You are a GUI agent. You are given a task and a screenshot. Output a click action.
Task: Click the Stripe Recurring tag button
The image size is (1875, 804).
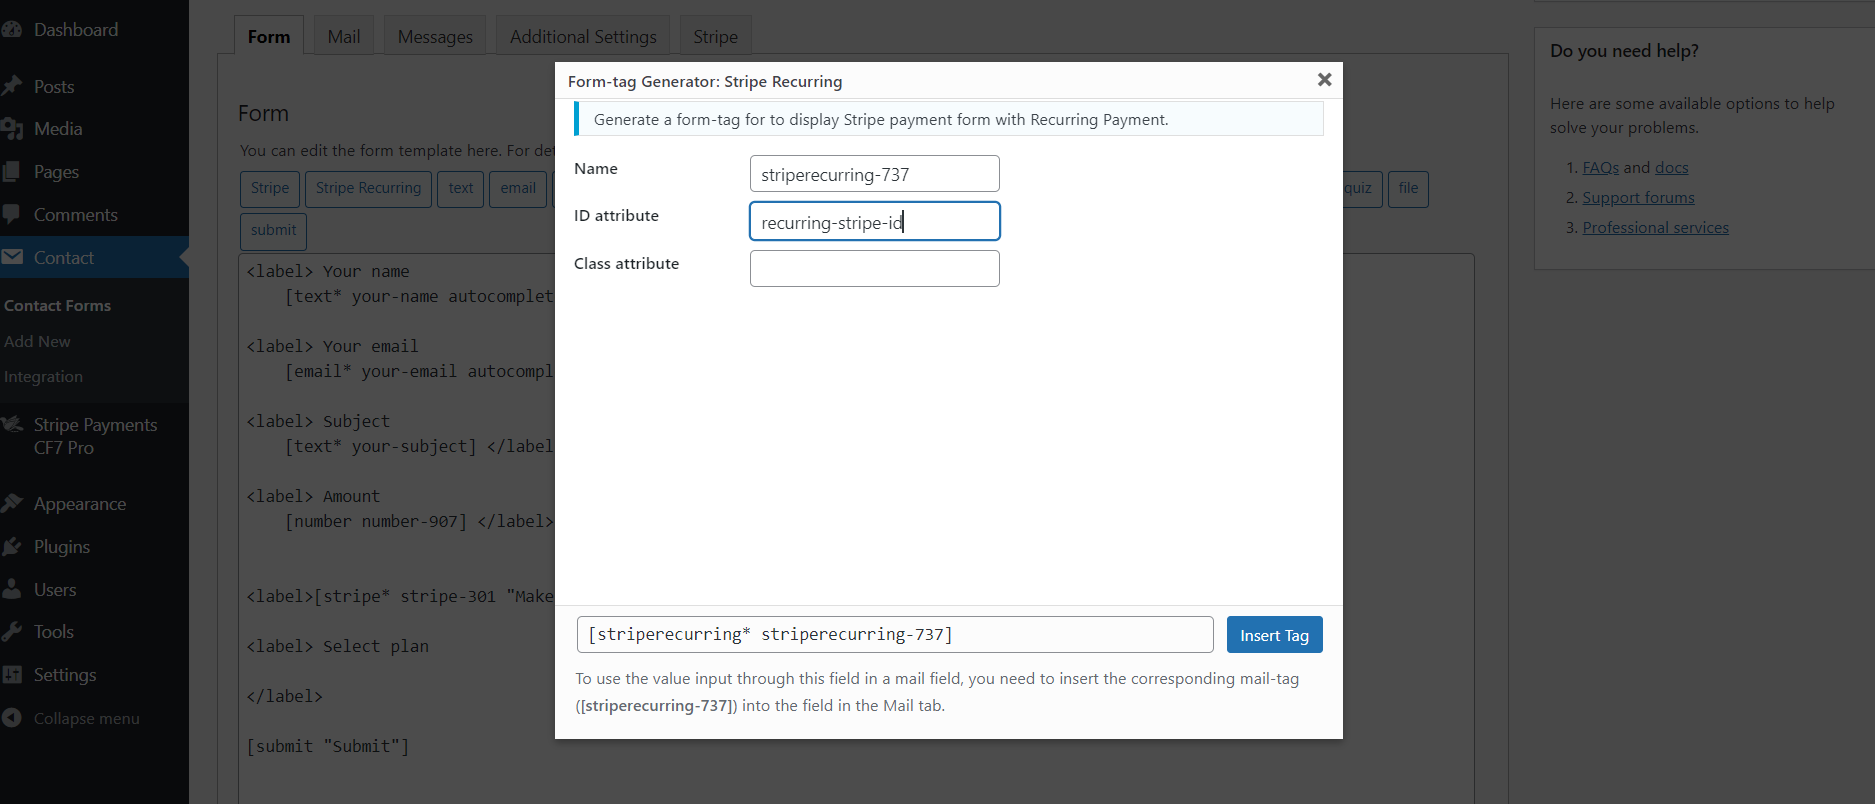368,188
